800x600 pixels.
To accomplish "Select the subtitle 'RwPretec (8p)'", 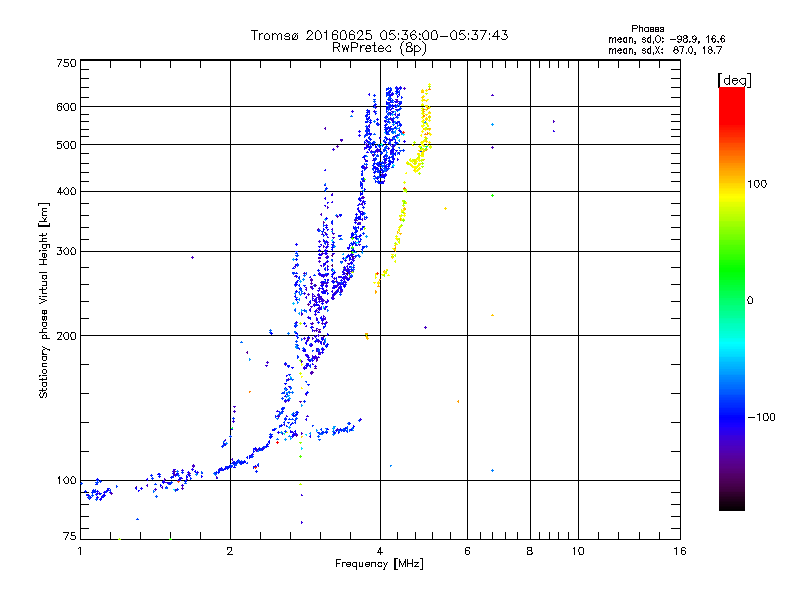I will pyautogui.click(x=379, y=48).
